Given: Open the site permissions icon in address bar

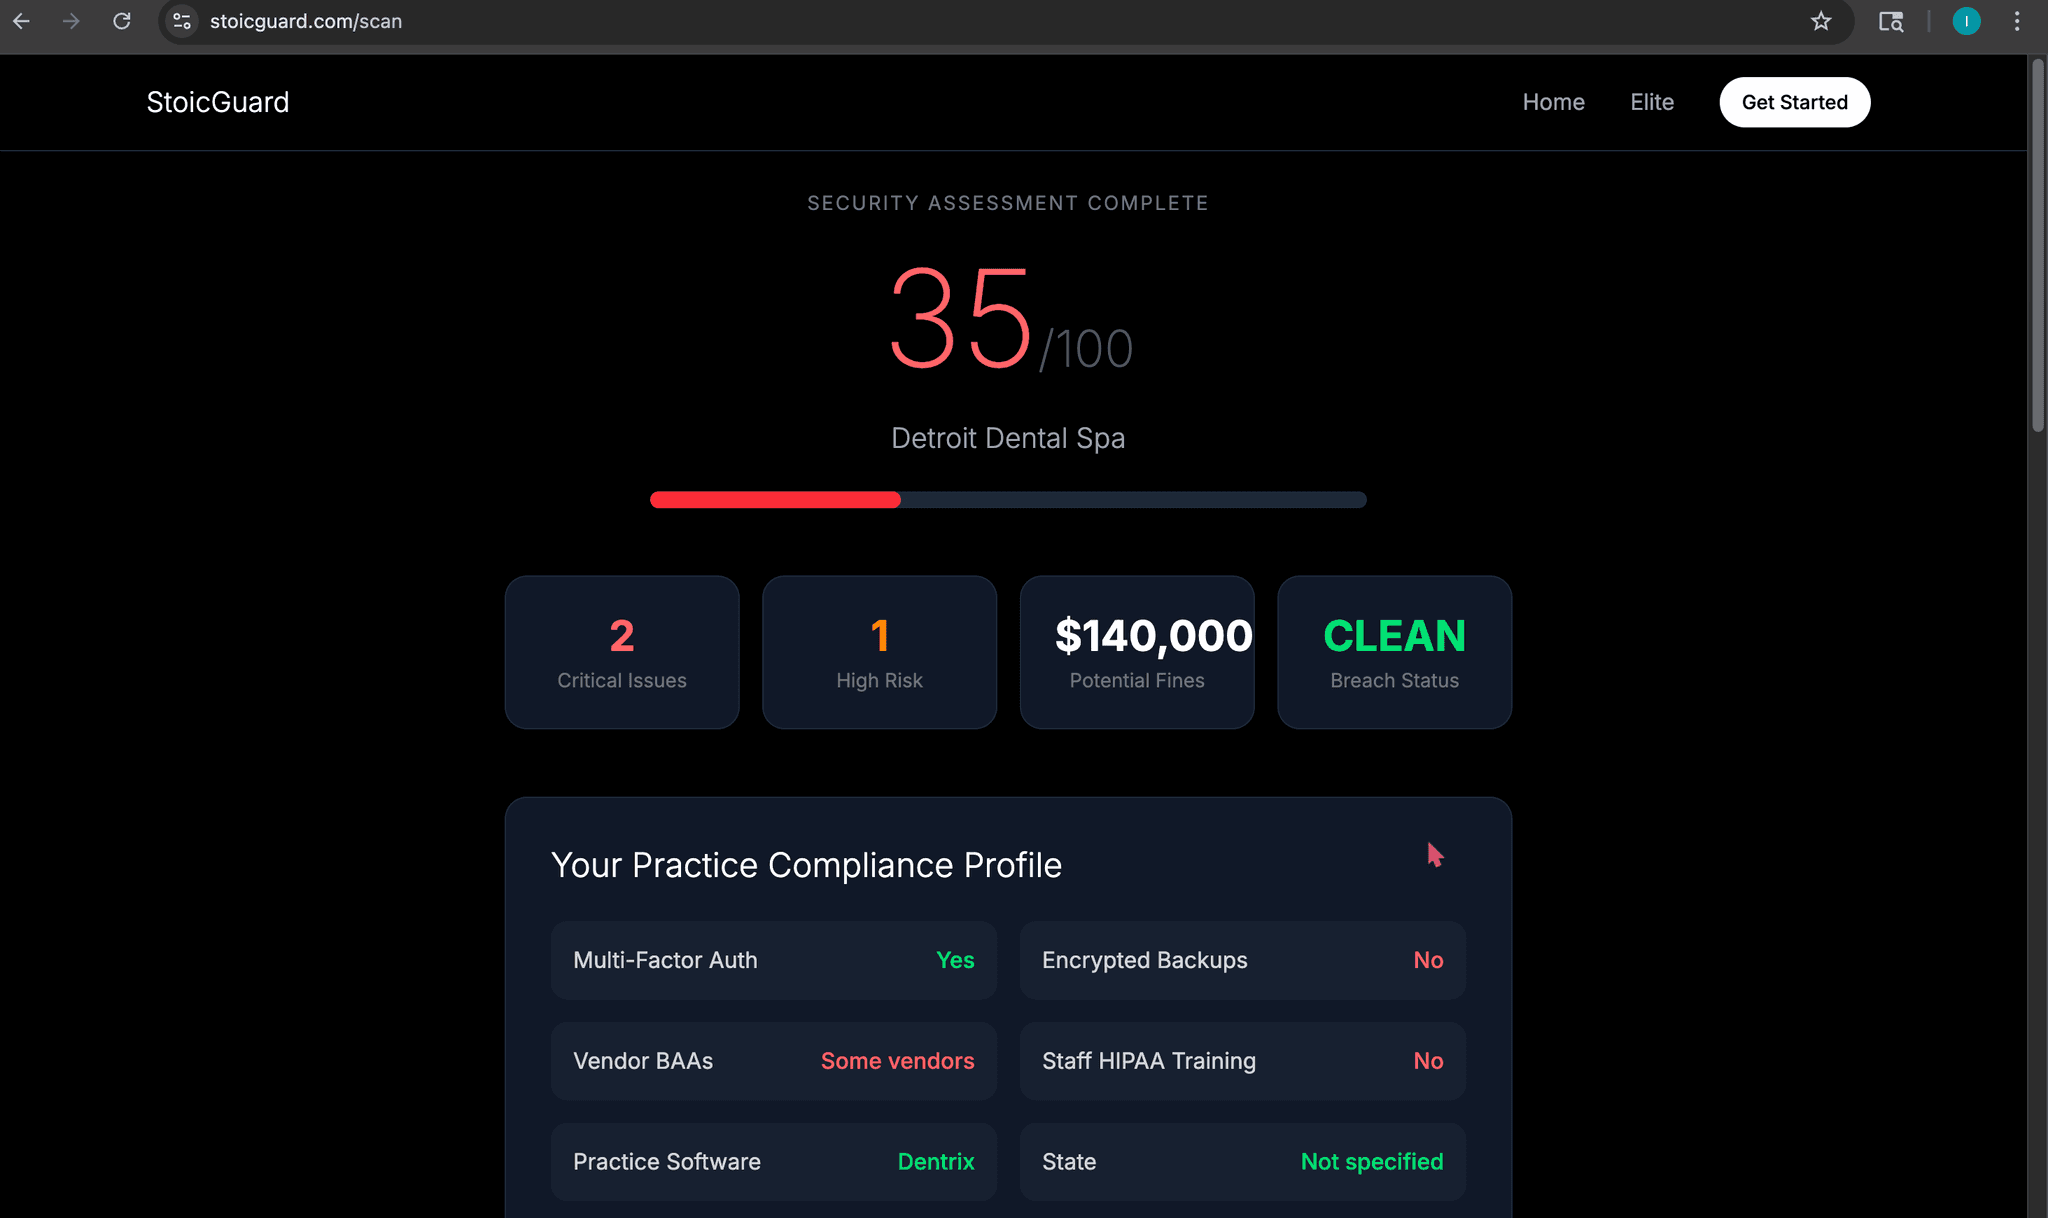Looking at the screenshot, I should tap(181, 20).
